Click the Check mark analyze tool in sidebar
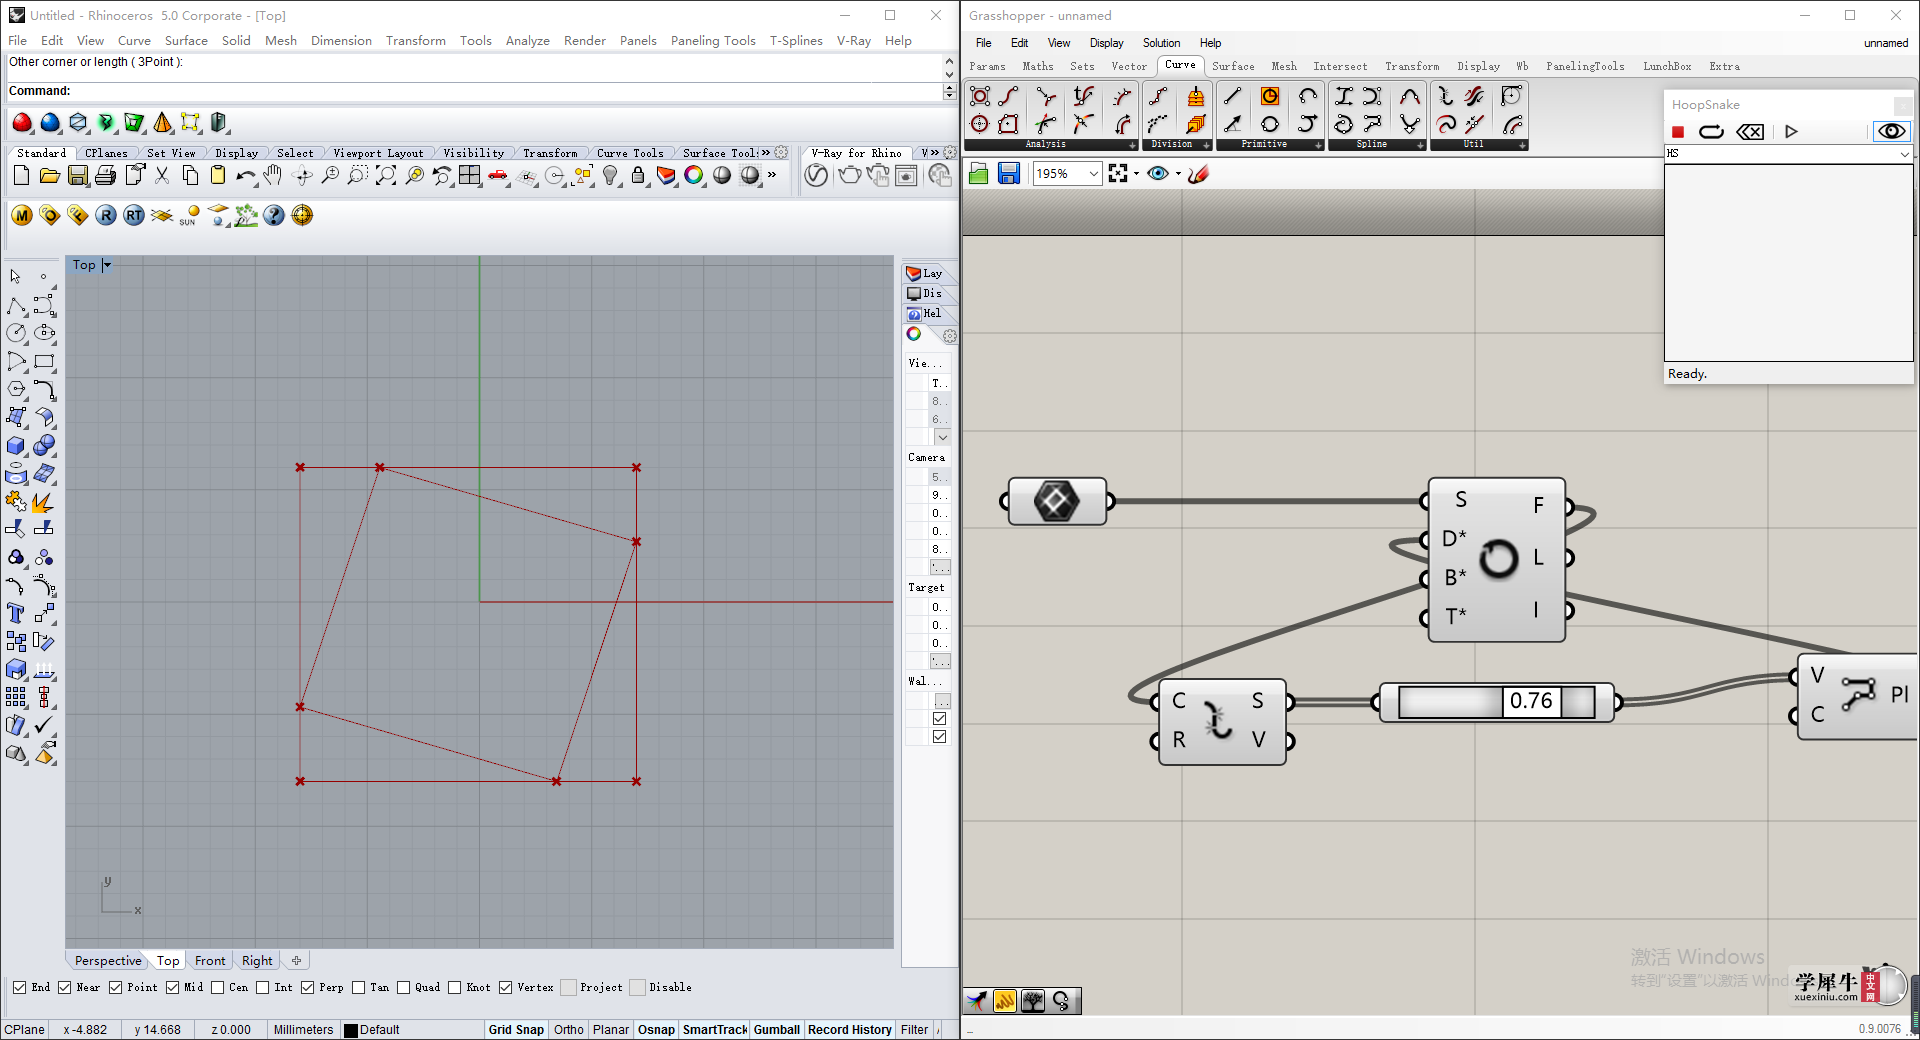This screenshot has height=1040, width=1920. pos(44,725)
